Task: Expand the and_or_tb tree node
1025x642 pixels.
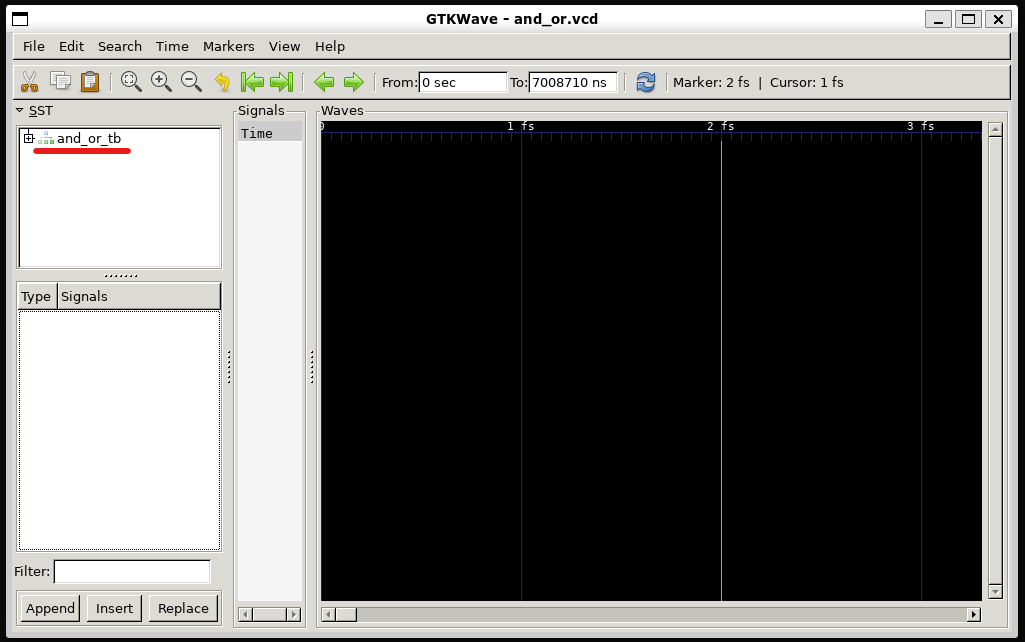Action: [x=29, y=138]
